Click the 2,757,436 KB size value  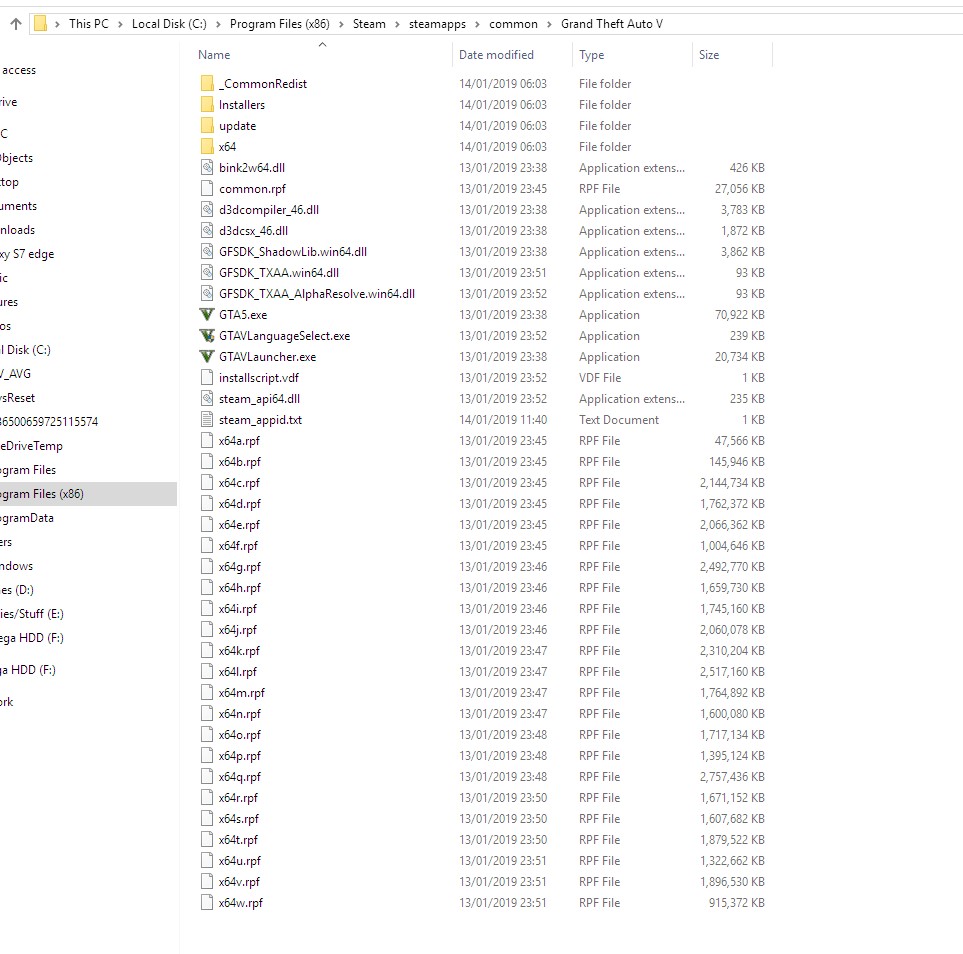point(732,776)
